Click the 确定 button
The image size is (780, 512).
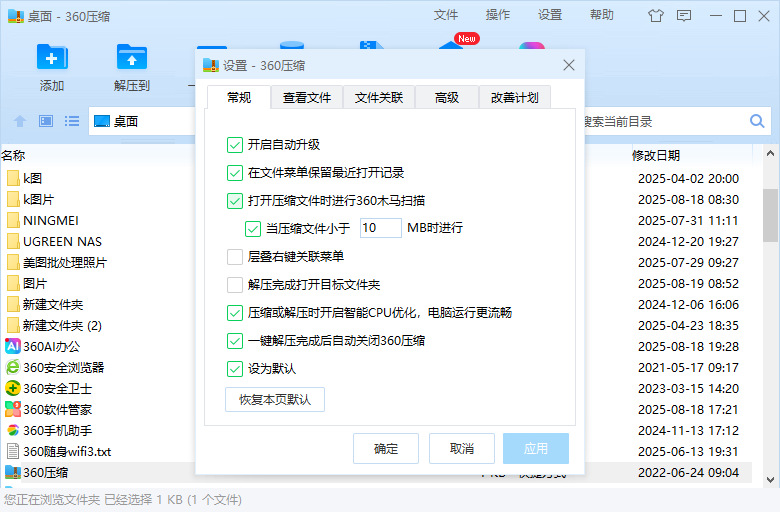[x=386, y=449]
